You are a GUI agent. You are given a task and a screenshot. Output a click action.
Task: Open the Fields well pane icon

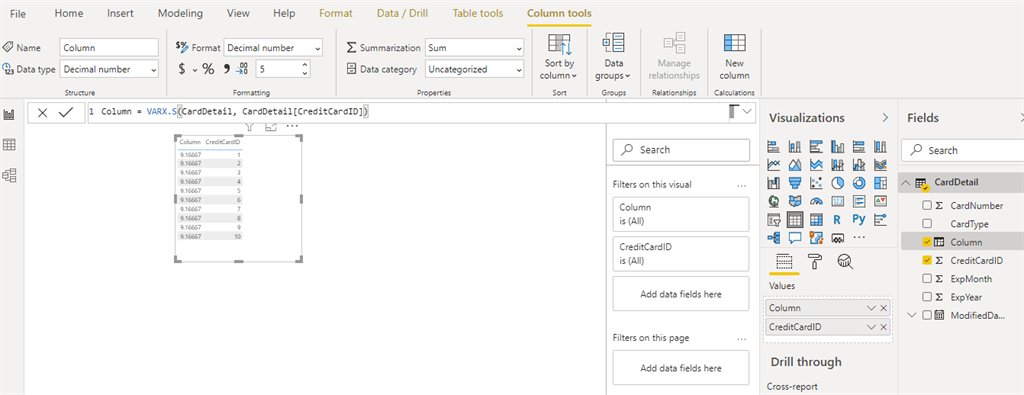[x=784, y=262]
